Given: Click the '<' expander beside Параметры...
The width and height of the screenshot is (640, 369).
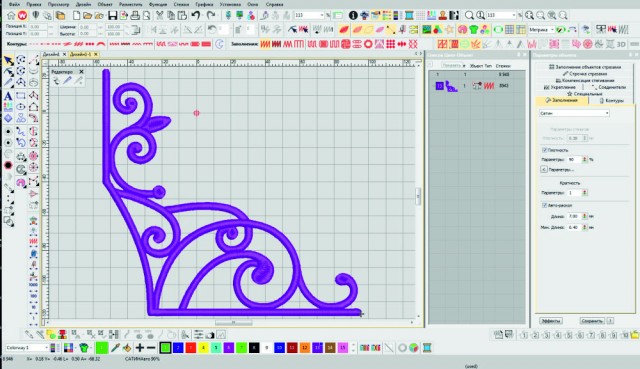Looking at the screenshot, I should (x=544, y=169).
